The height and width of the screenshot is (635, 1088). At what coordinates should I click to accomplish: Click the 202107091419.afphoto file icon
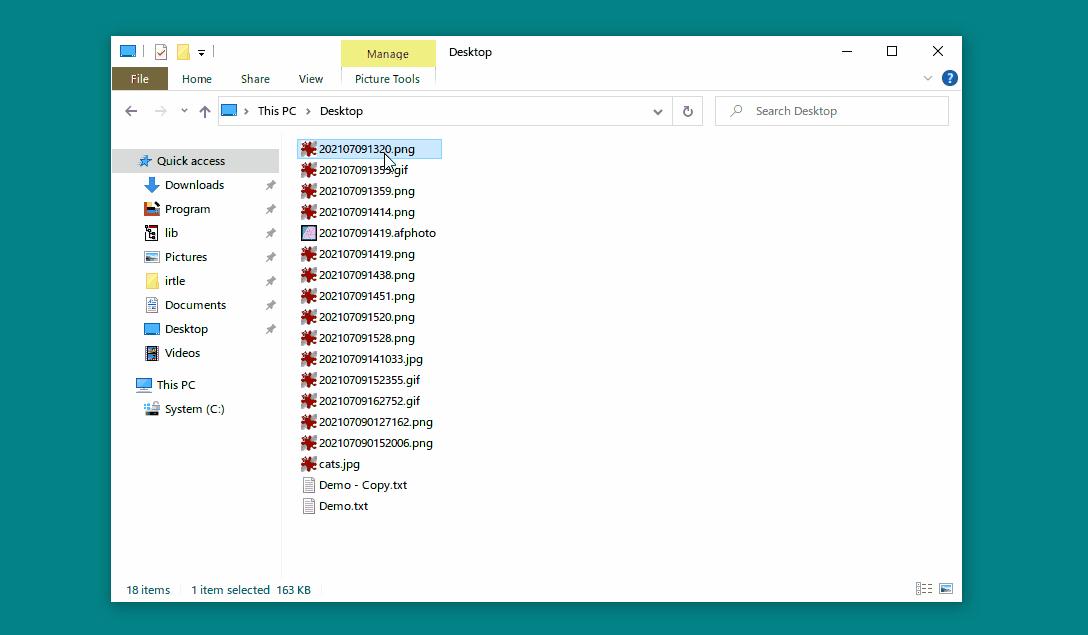[309, 233]
